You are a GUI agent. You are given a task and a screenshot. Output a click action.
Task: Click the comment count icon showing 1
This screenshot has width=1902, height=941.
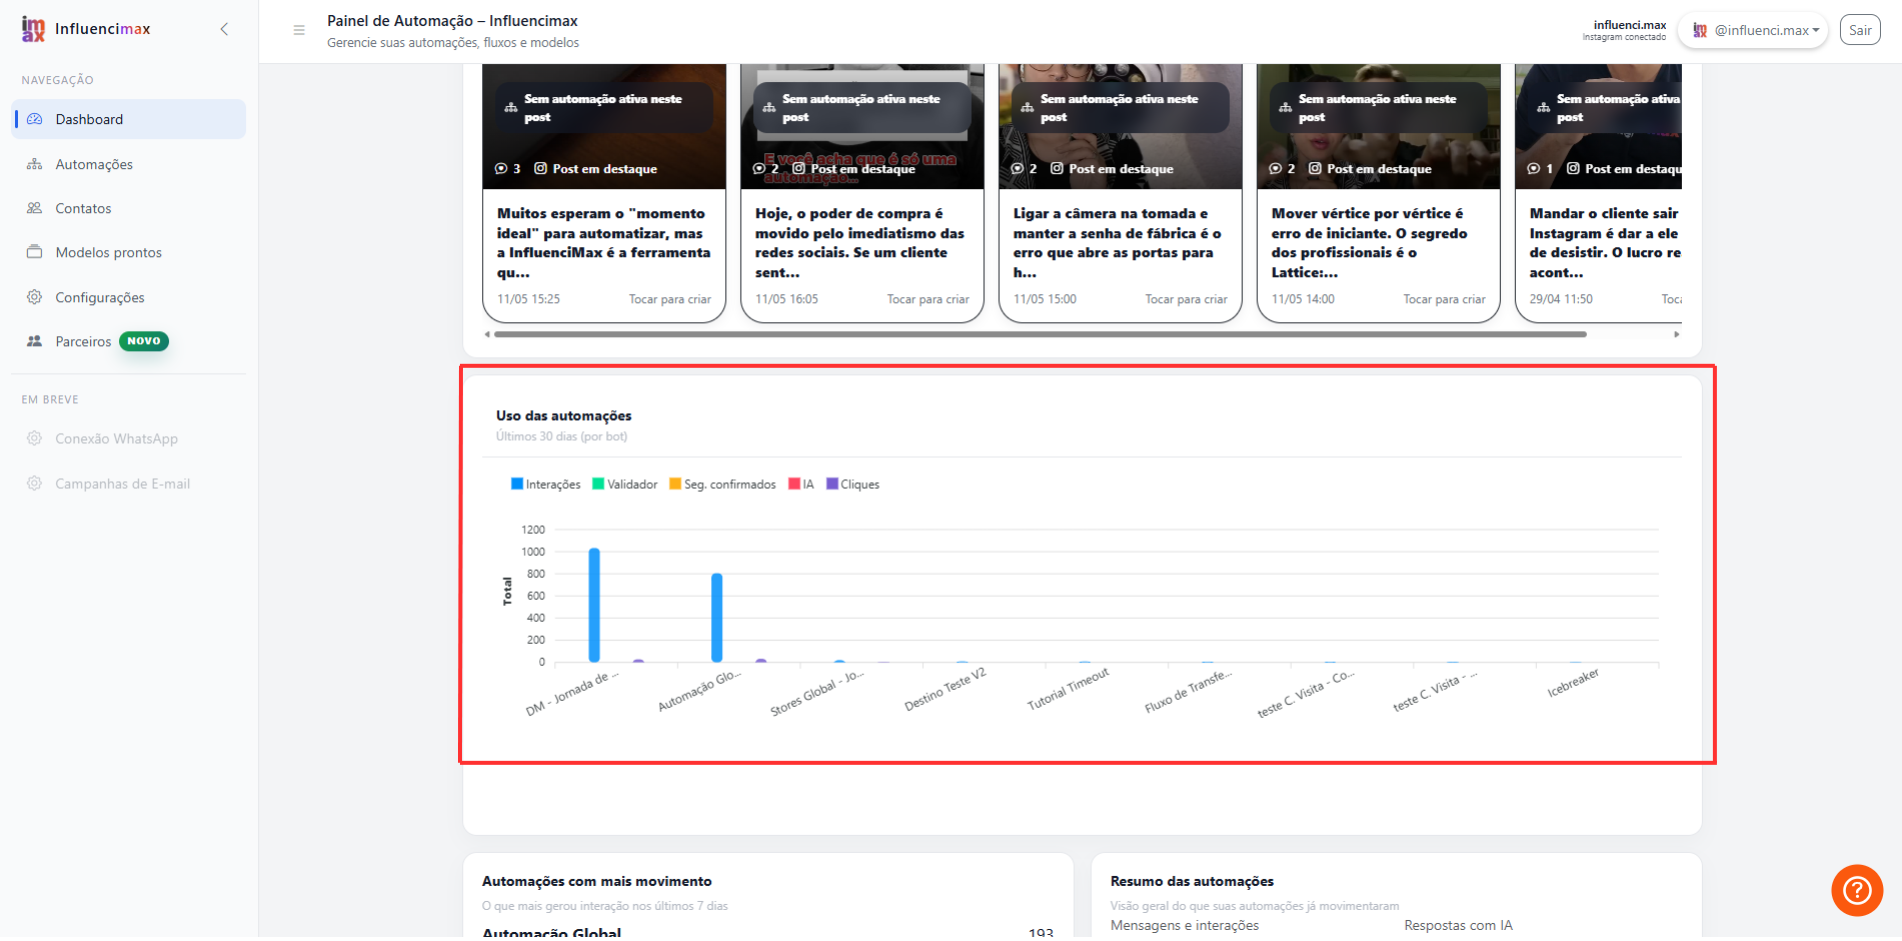[1533, 169]
